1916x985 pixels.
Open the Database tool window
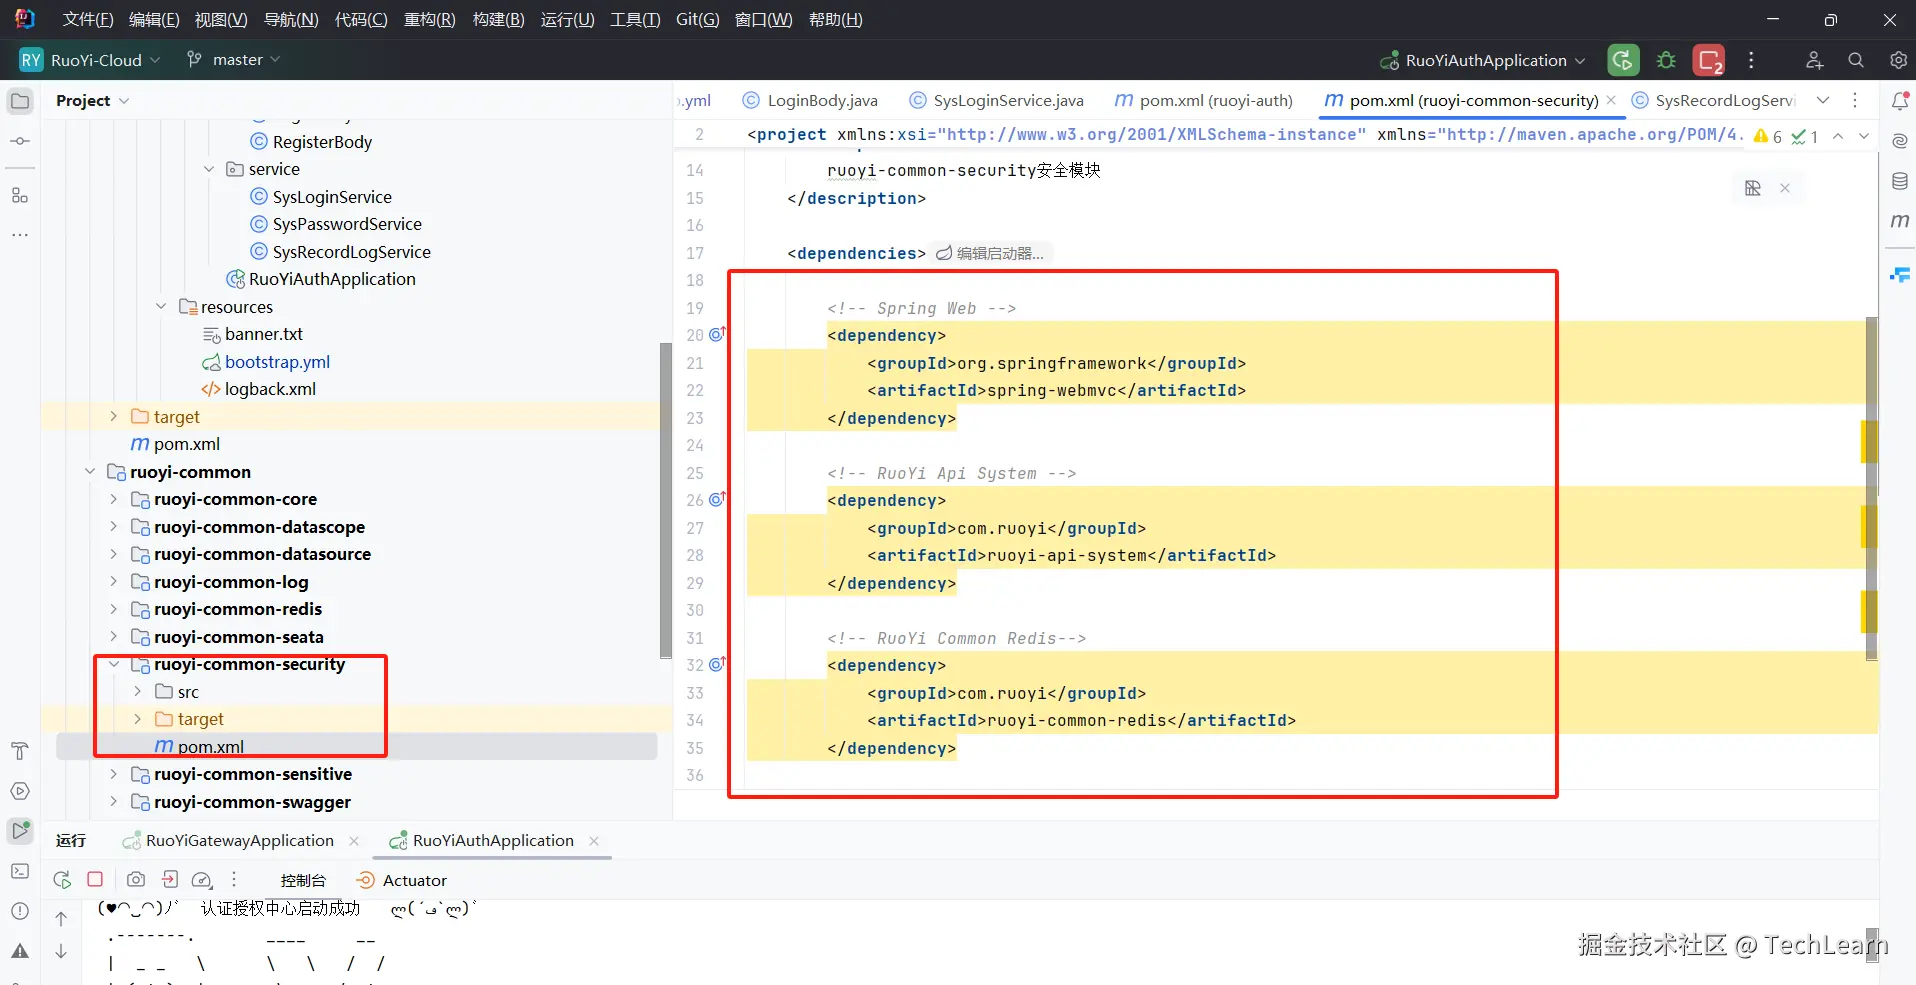pos(1900,181)
